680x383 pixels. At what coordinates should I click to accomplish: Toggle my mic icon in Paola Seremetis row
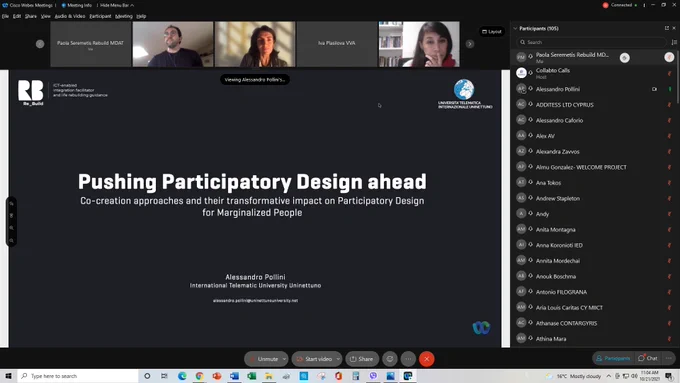click(669, 57)
